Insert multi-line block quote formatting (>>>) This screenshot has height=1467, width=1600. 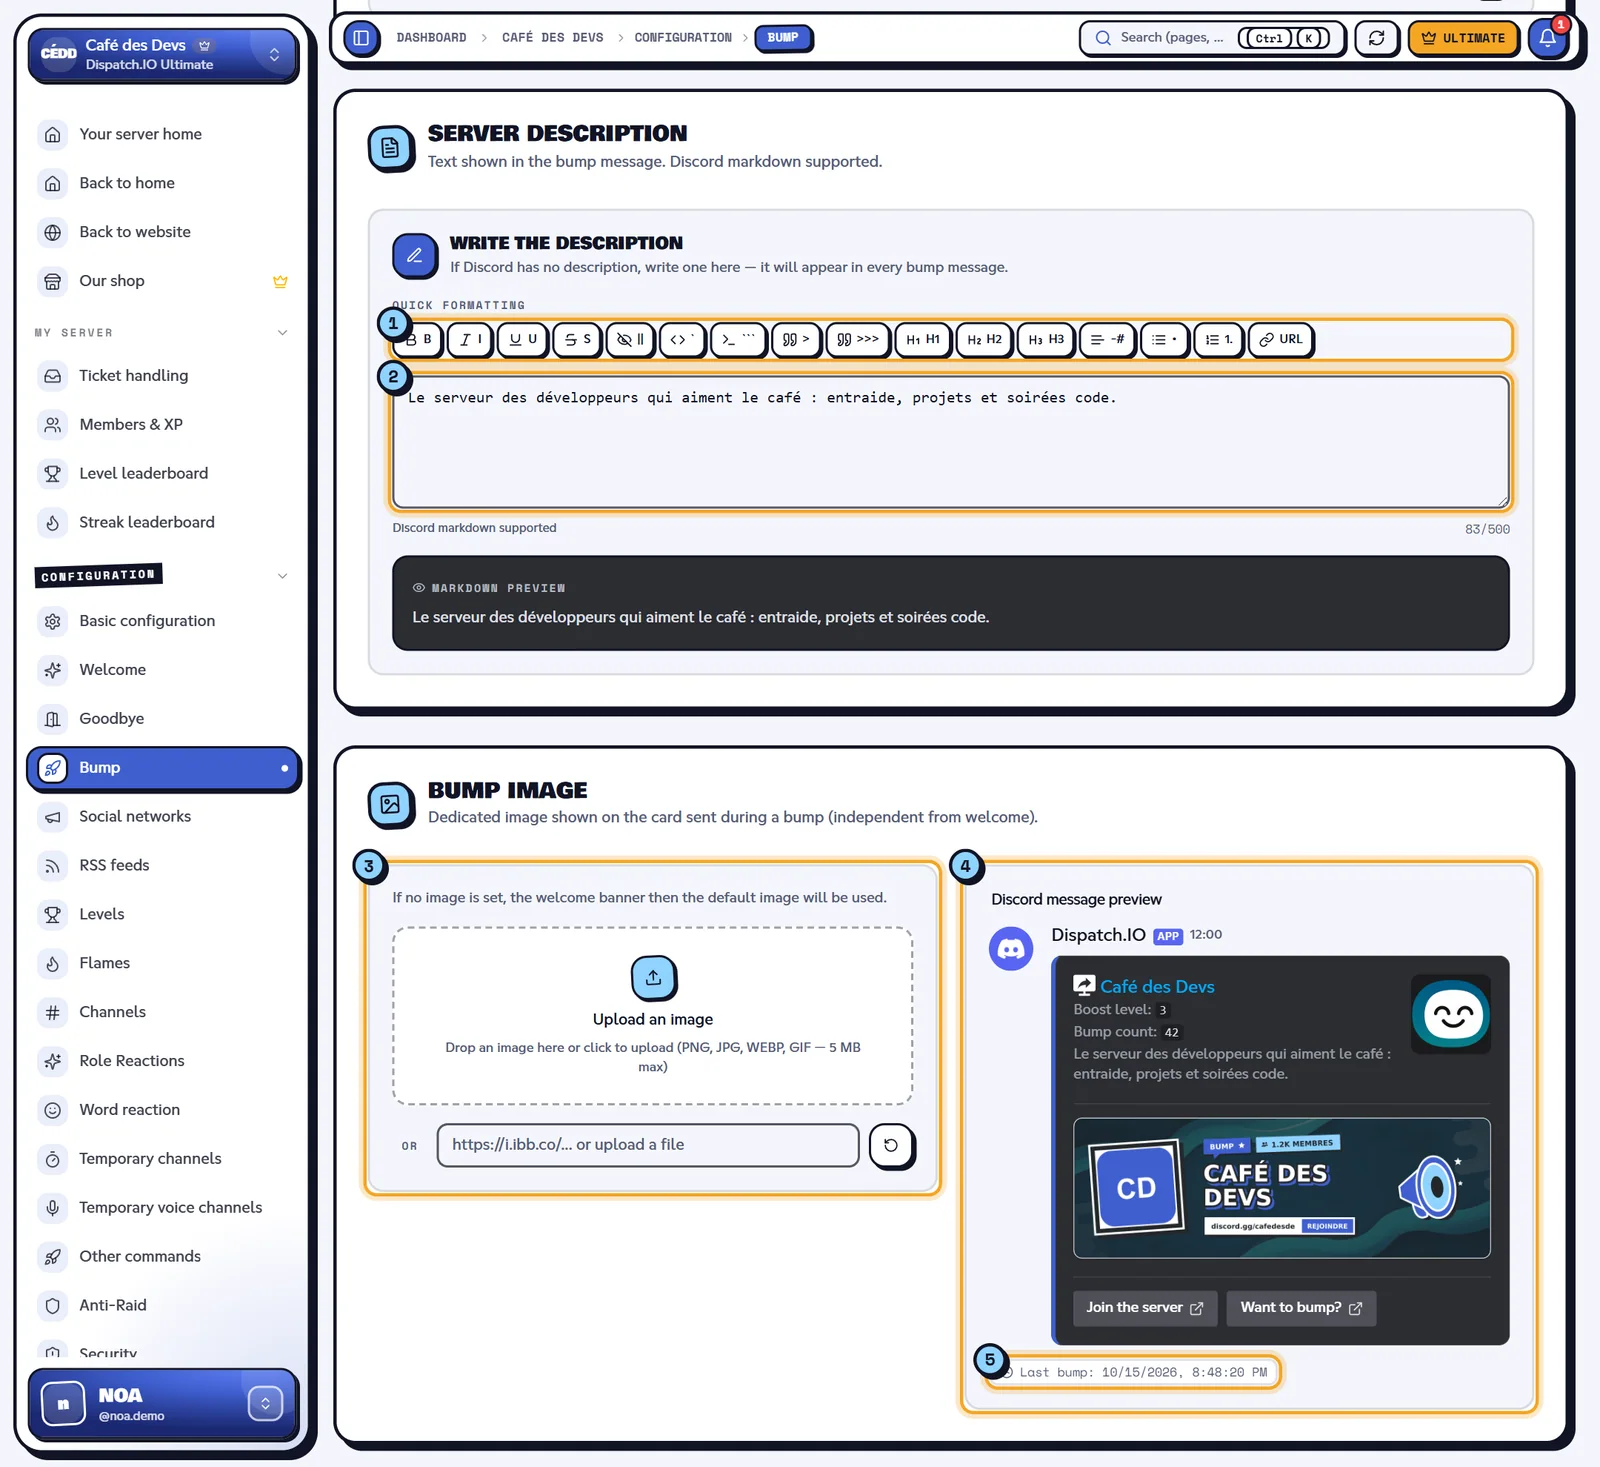858,340
